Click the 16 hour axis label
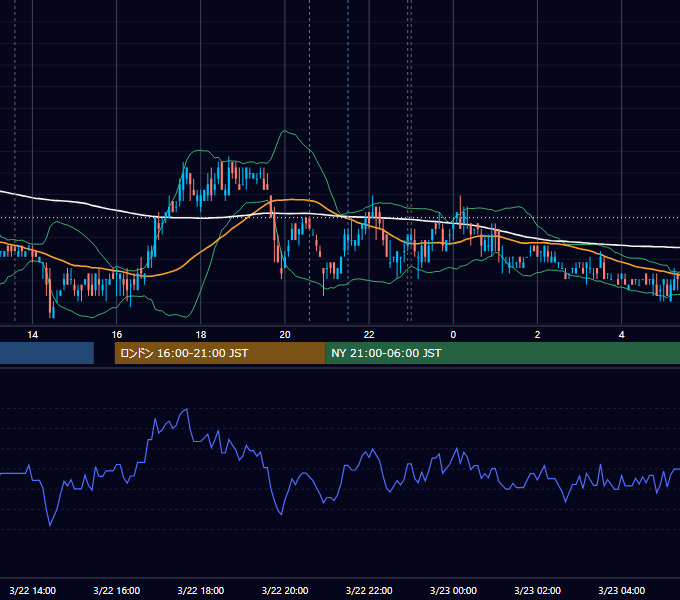Screen dimensions: 680x600 click(117, 335)
